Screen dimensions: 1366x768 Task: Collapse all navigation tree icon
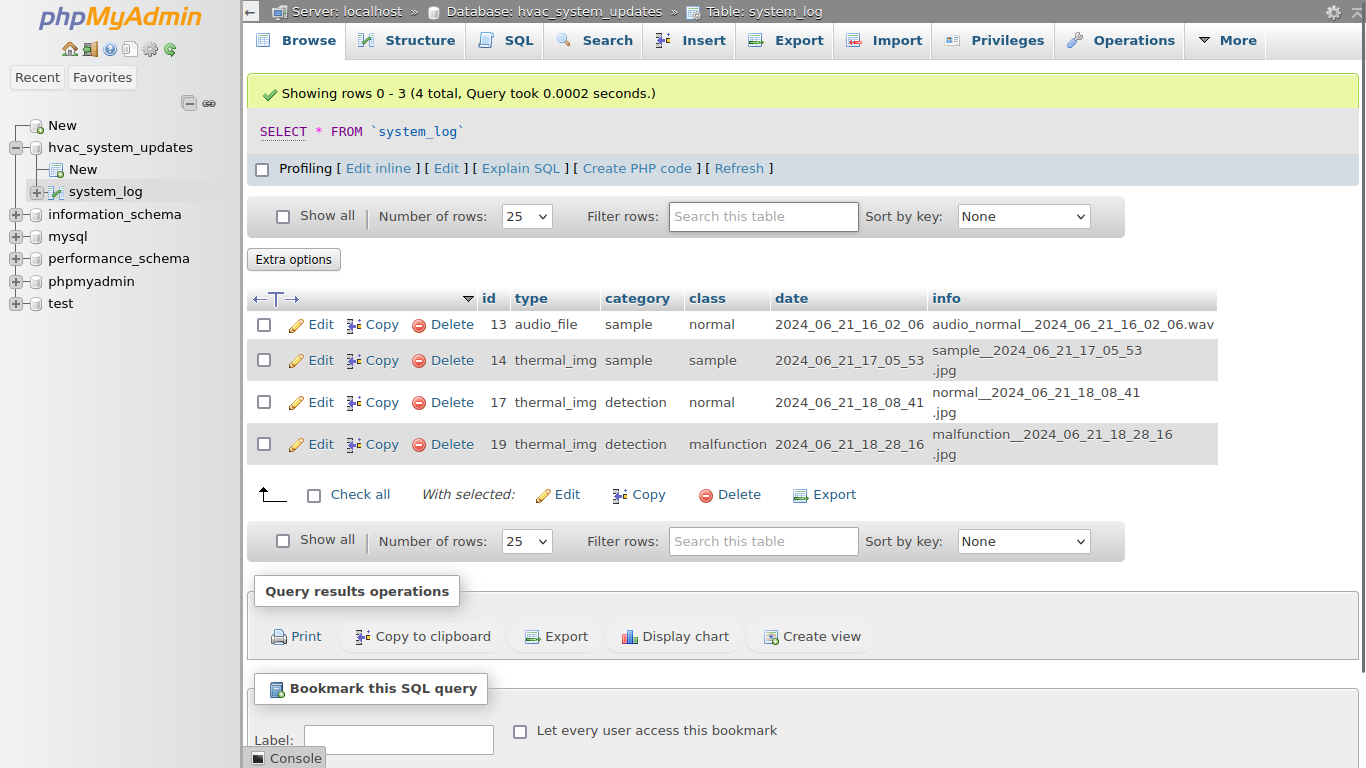[189, 103]
